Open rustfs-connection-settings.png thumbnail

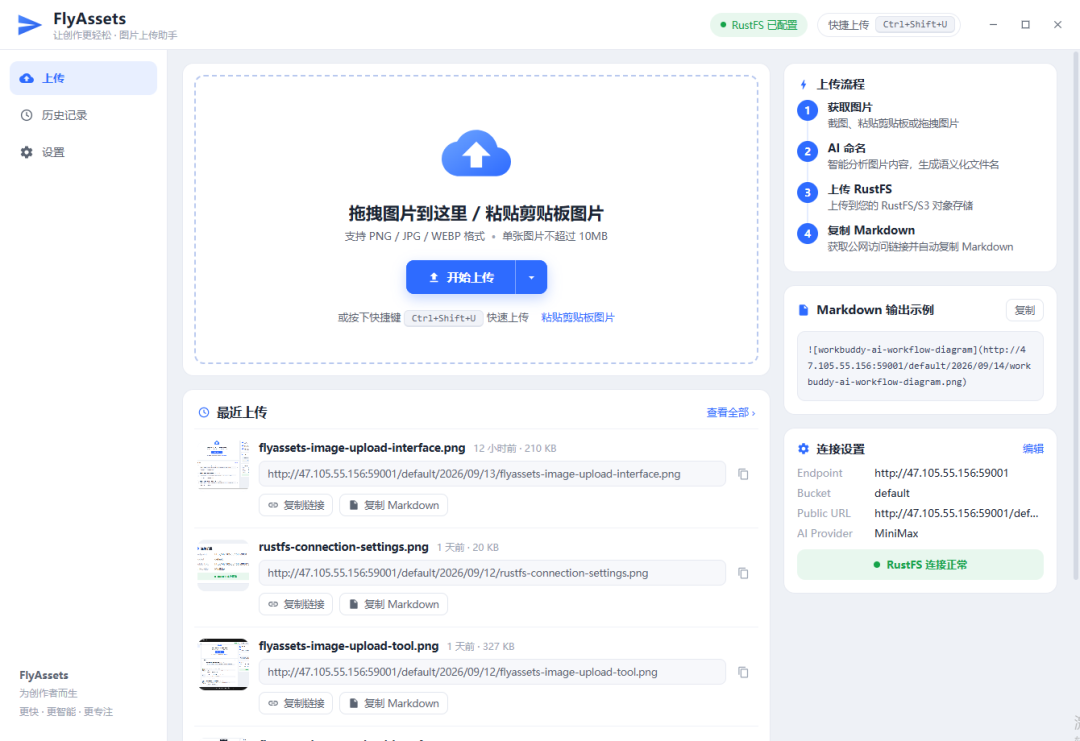[223, 565]
